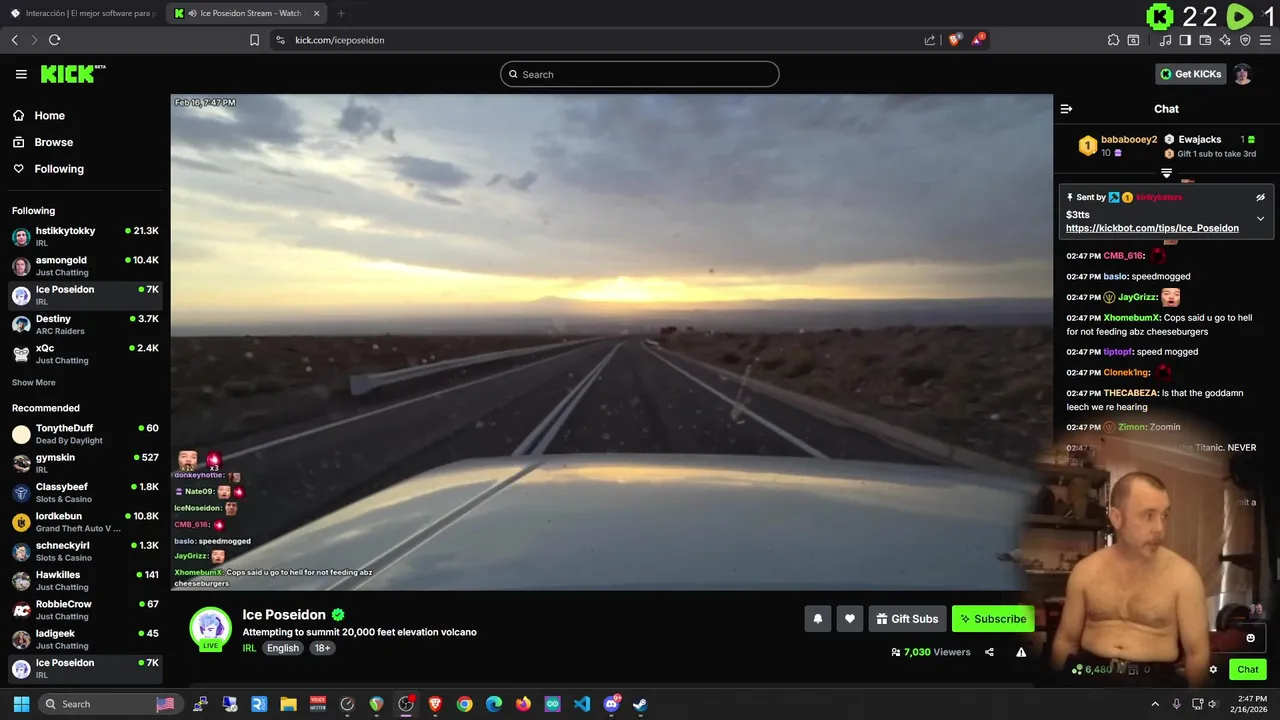Image resolution: width=1280 pixels, height=720 pixels.
Task: Click the report warning triangle icon
Action: point(1021,652)
